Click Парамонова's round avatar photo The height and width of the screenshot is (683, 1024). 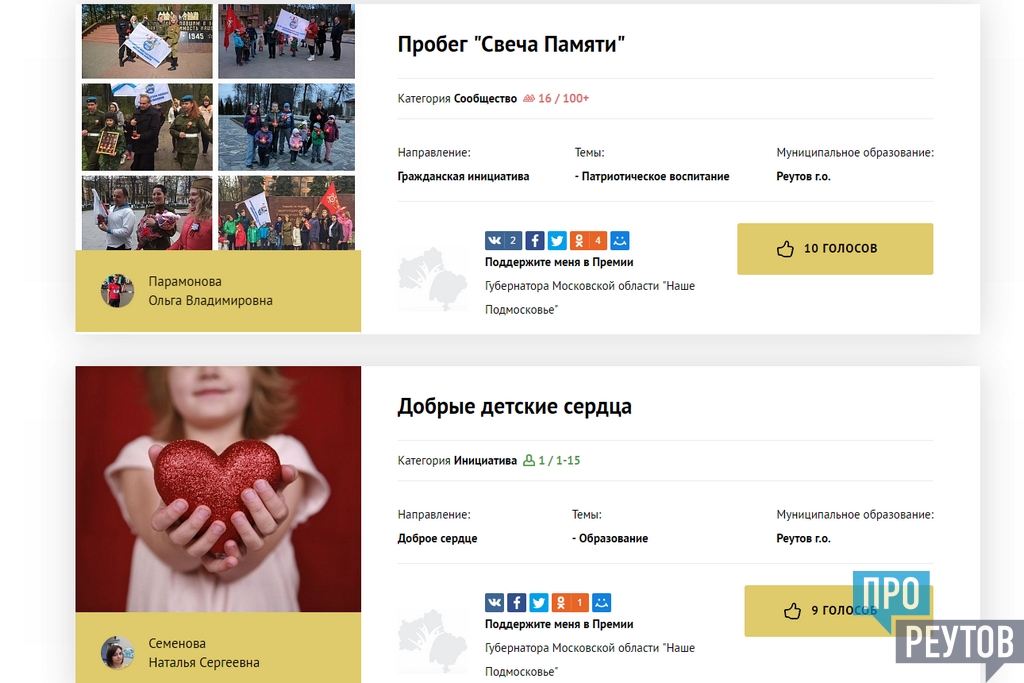click(x=118, y=291)
